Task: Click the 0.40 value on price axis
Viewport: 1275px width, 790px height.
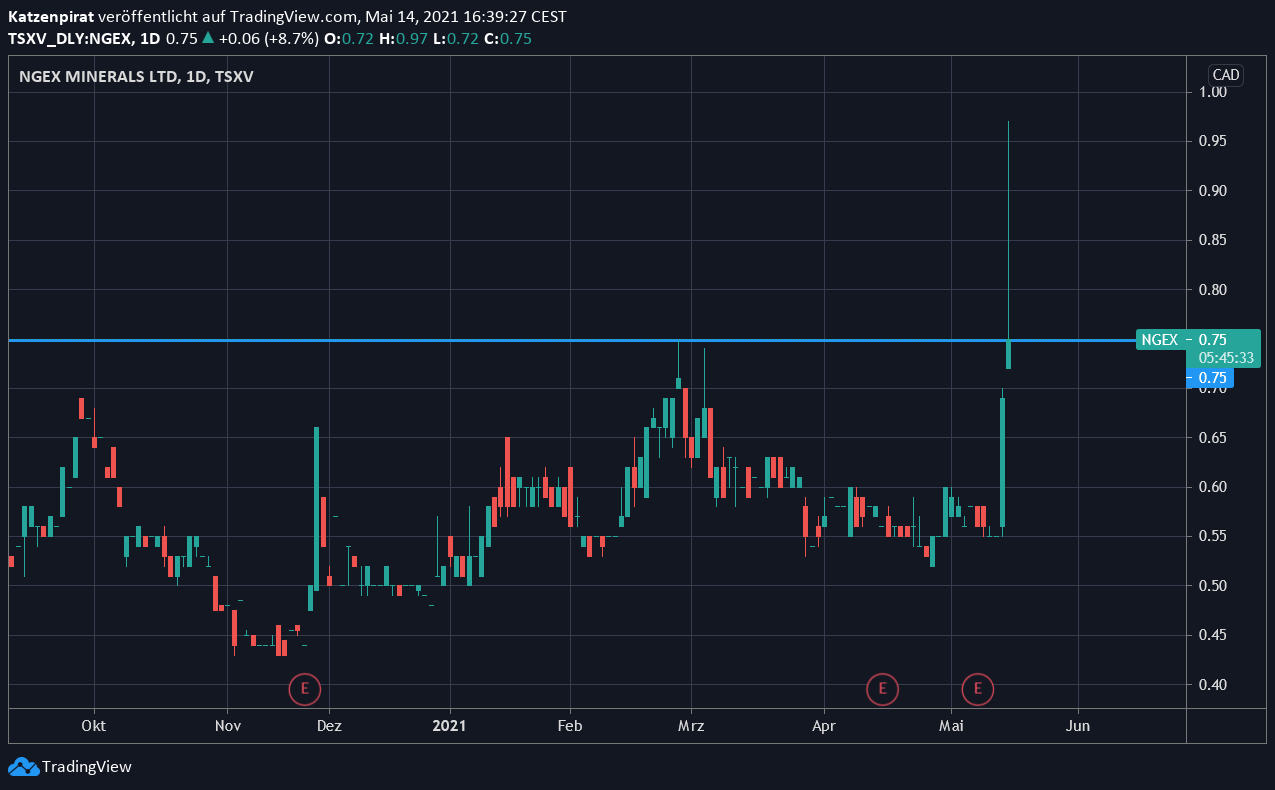Action: 1213,685
